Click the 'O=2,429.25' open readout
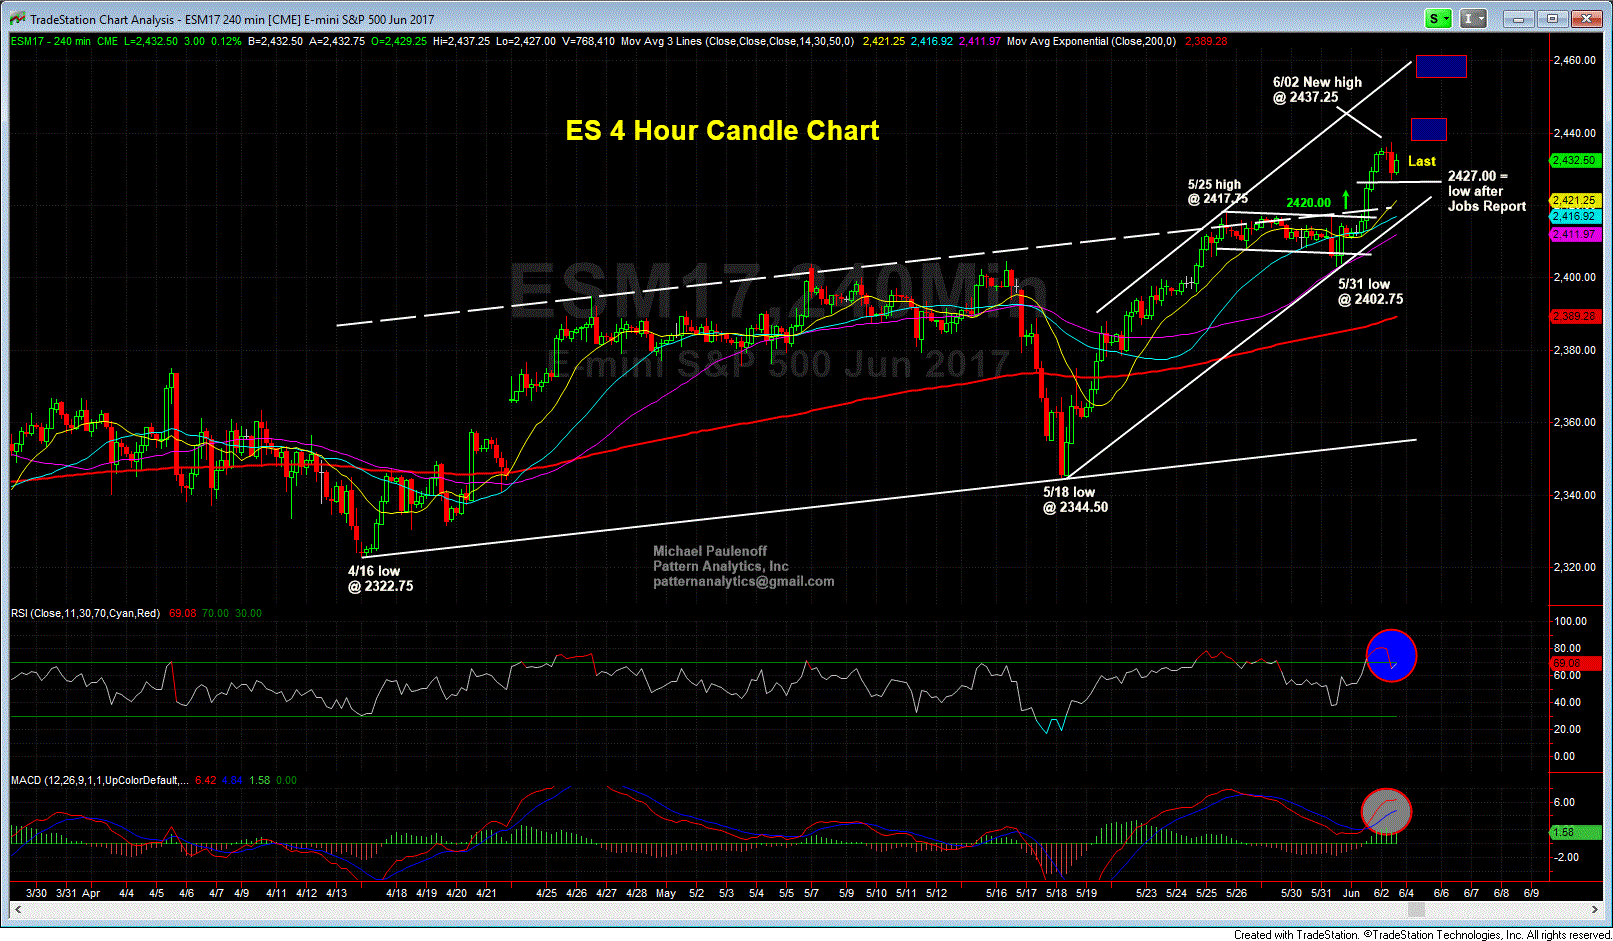This screenshot has width=1613, height=941. [399, 42]
